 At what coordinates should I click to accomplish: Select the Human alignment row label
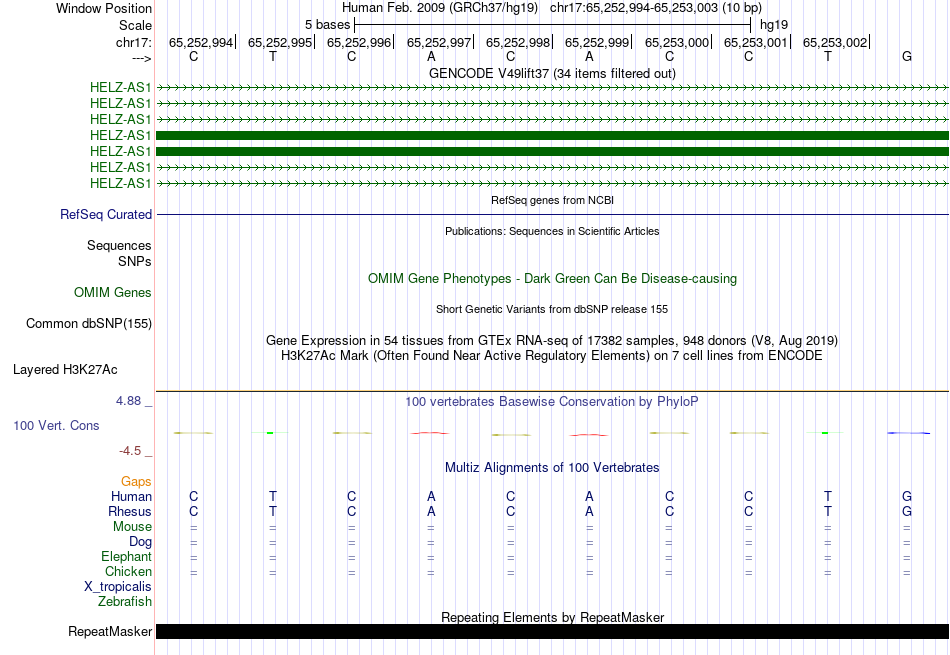(131, 497)
